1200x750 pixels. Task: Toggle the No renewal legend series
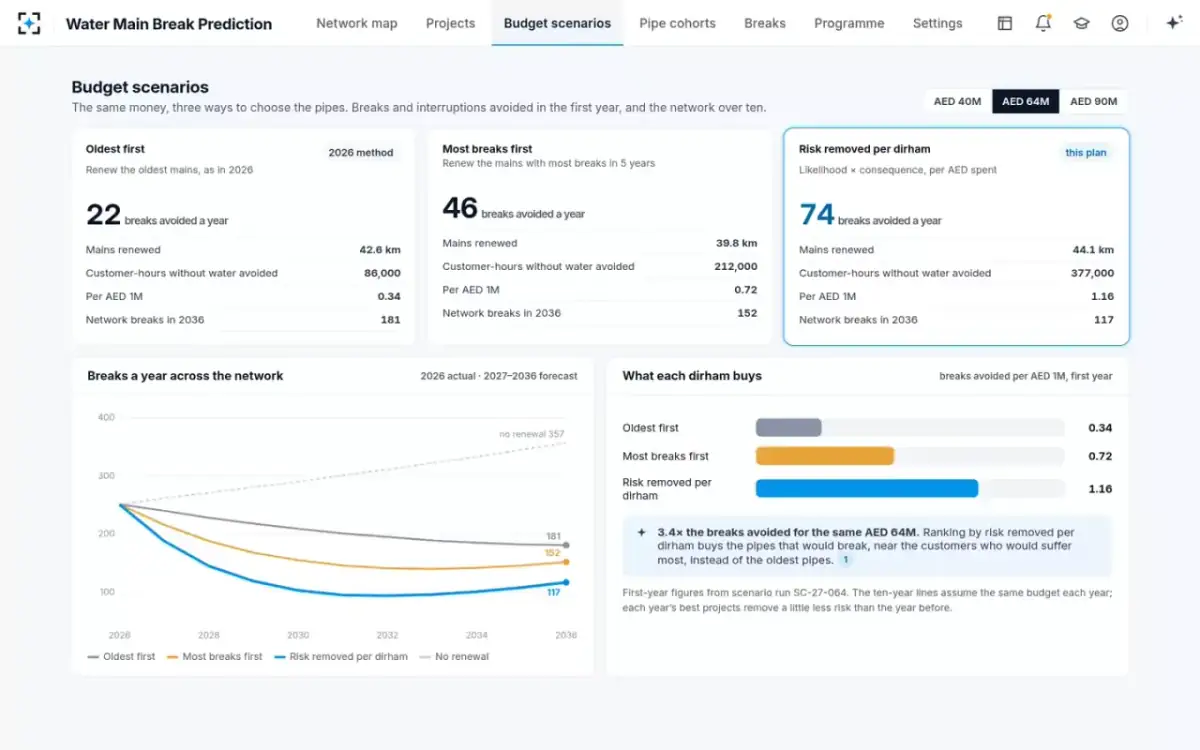pyautogui.click(x=454, y=657)
